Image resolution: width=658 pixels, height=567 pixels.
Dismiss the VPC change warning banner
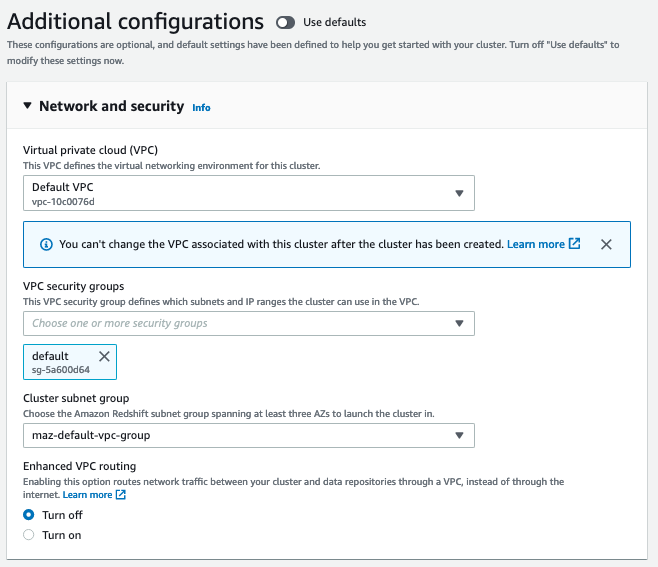(606, 244)
